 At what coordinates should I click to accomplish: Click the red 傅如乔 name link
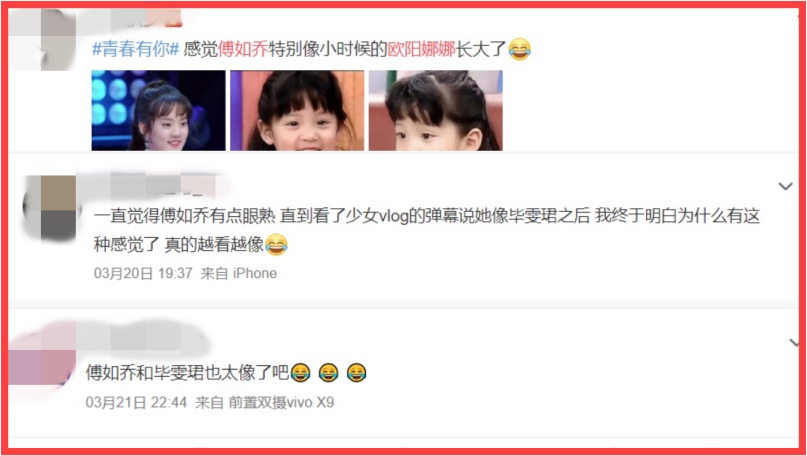pyautogui.click(x=243, y=49)
